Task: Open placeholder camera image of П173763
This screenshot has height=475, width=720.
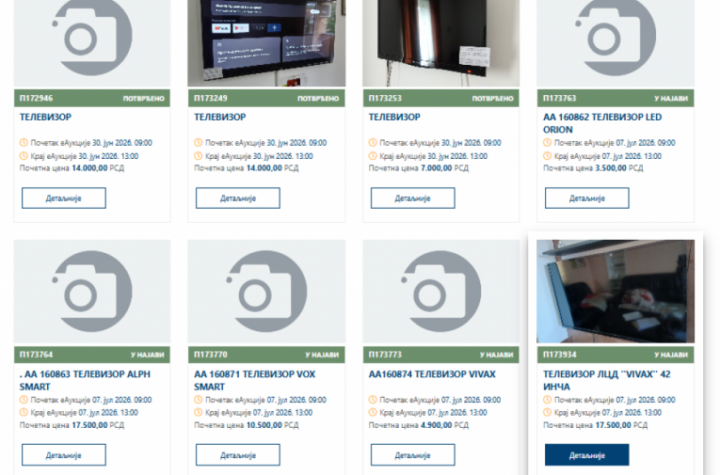Action: coord(615,44)
